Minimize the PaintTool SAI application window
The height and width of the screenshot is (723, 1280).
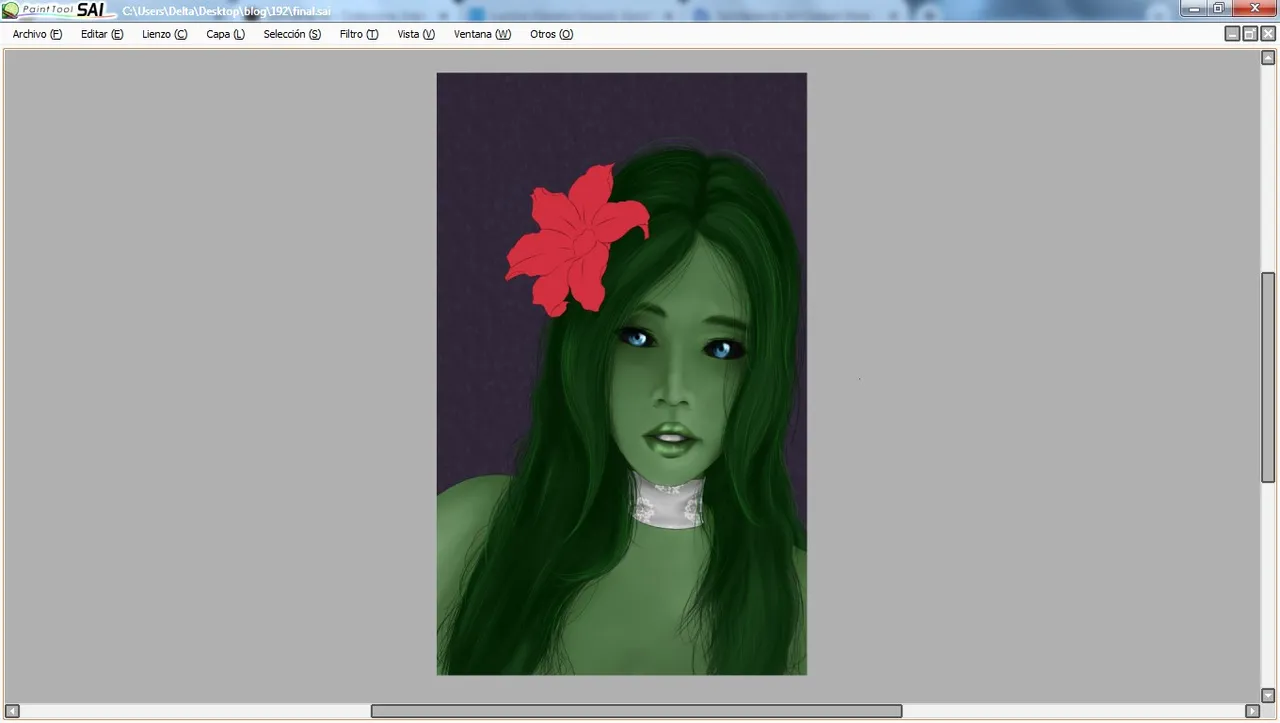(1194, 9)
